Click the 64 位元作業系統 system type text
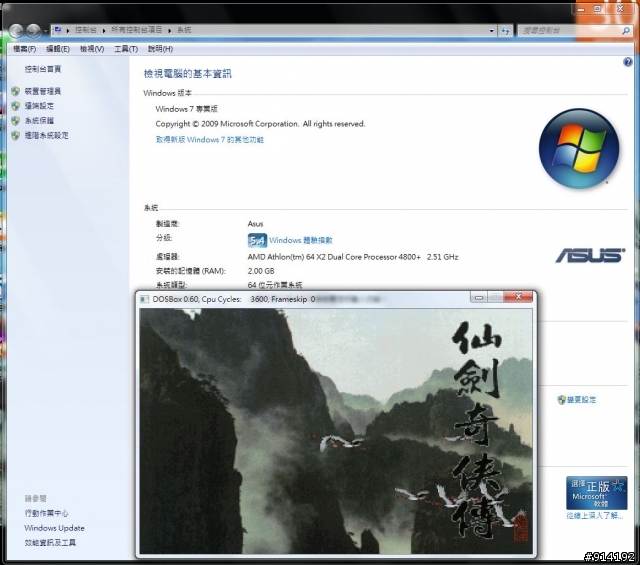Screen dimensions: 640x565 [275, 285]
